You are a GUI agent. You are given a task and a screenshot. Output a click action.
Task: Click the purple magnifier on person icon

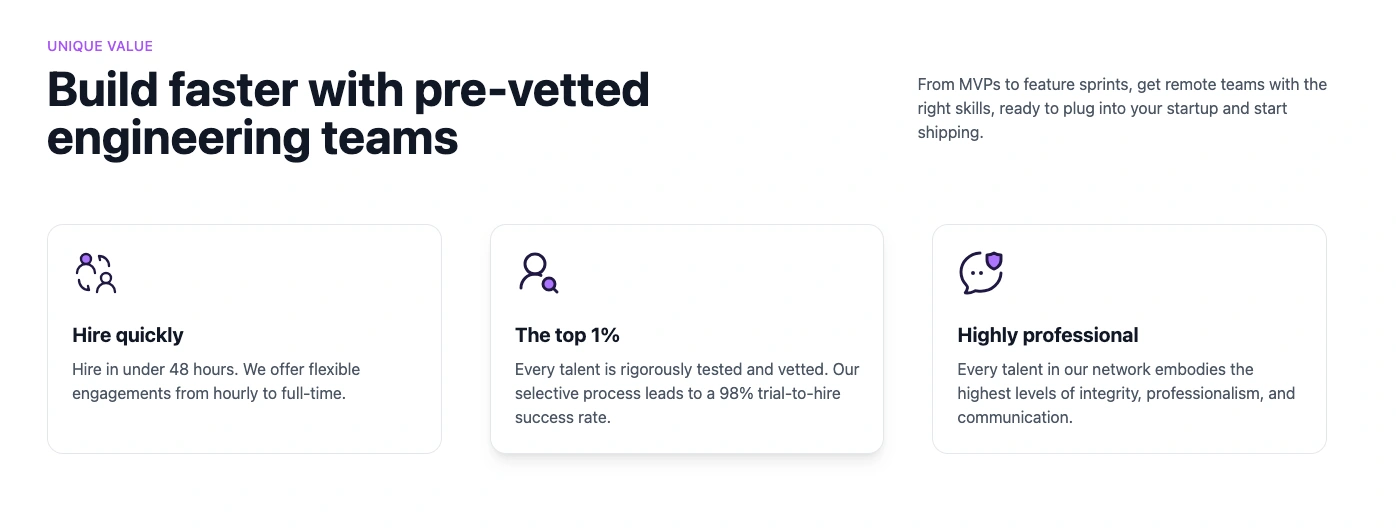pyautogui.click(x=550, y=285)
